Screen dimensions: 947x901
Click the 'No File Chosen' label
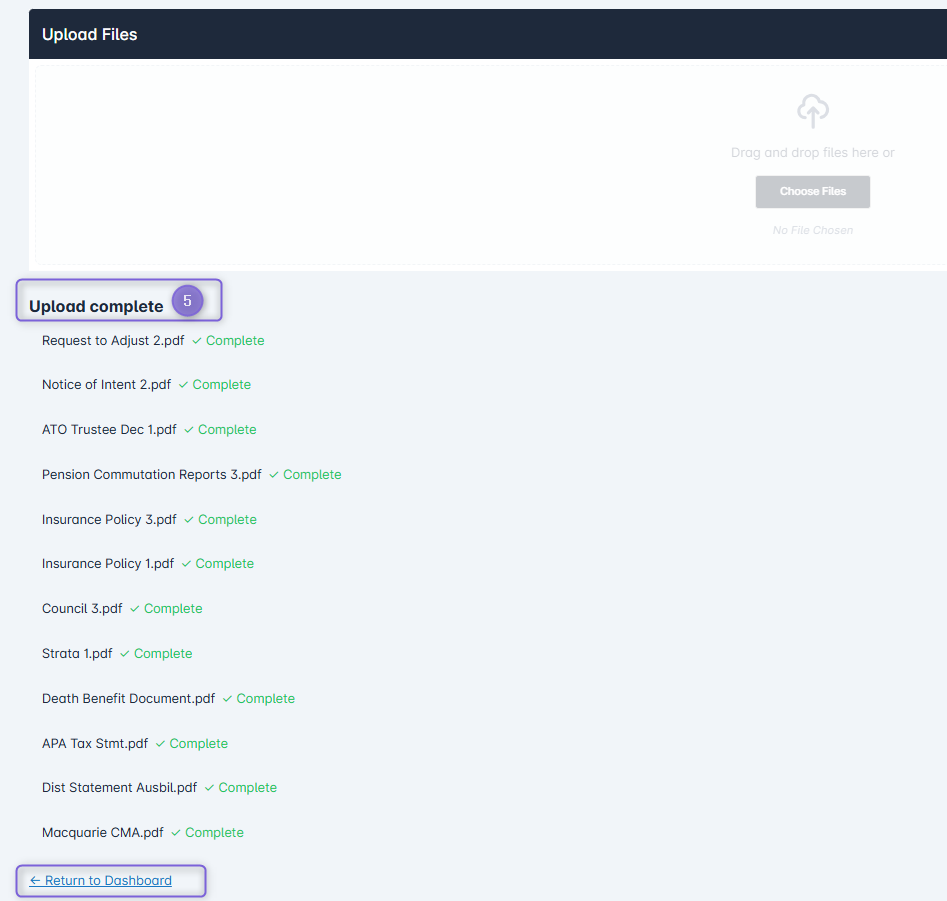click(812, 230)
